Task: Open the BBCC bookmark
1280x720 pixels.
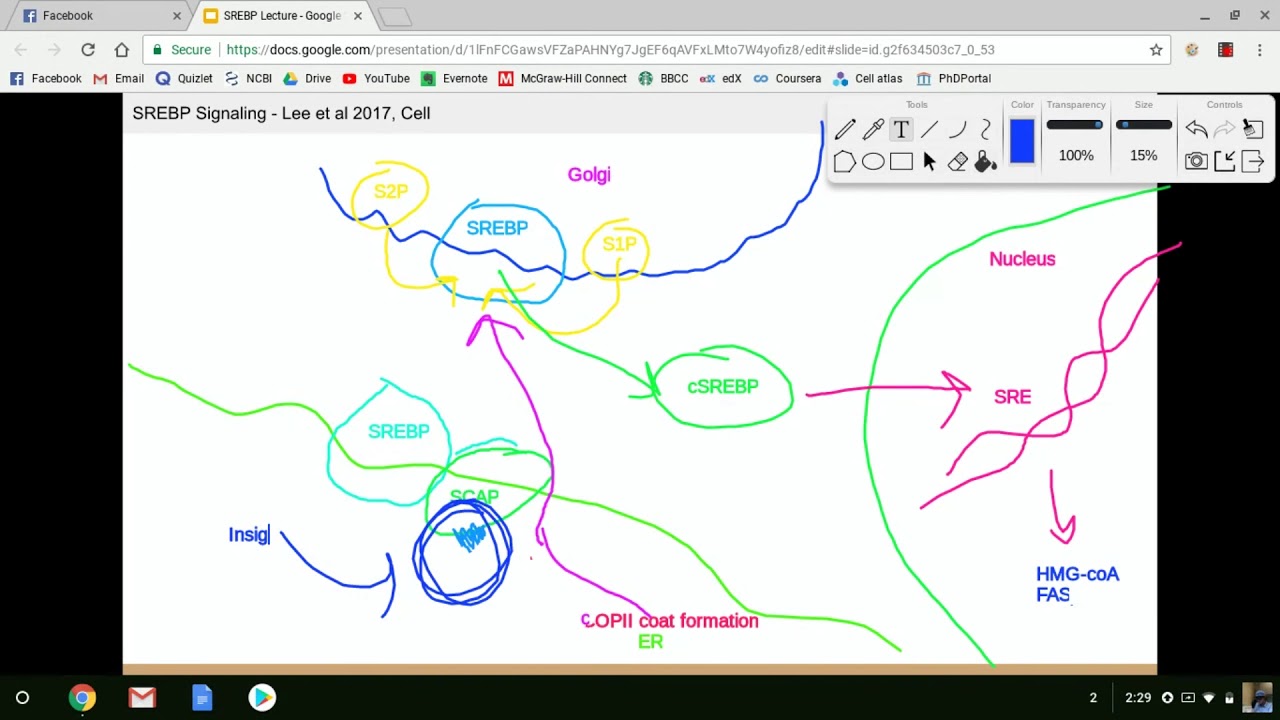Action: tap(663, 78)
